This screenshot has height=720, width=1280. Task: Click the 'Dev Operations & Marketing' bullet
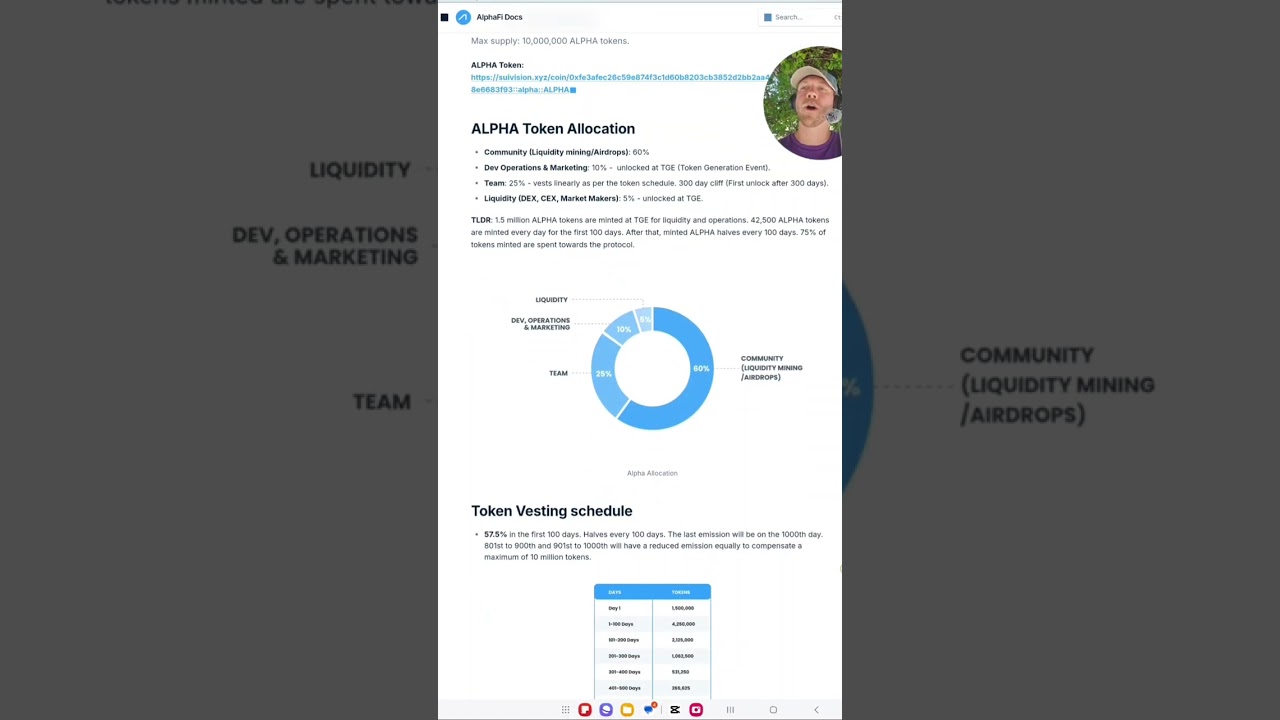[627, 168]
